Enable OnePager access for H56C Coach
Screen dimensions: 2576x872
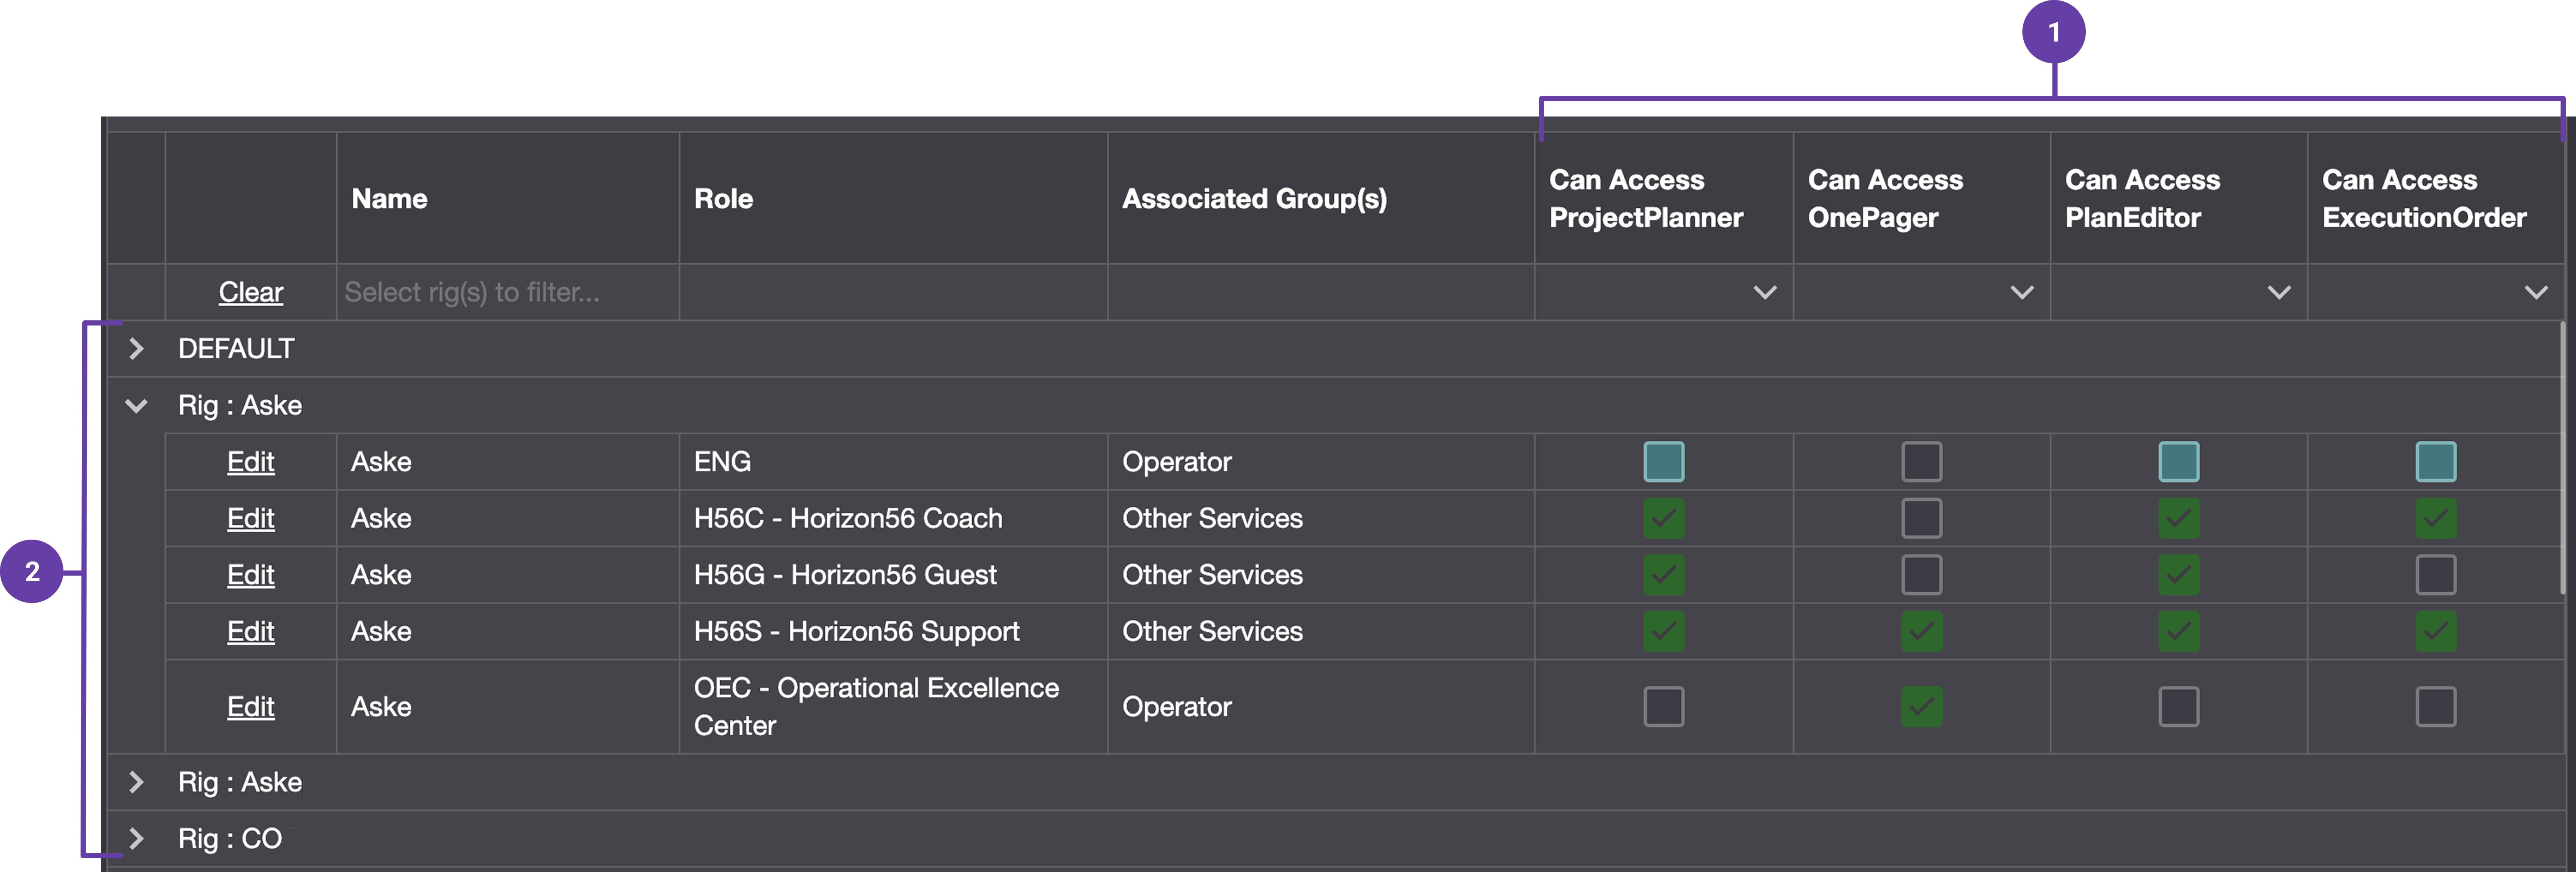pyautogui.click(x=1921, y=518)
